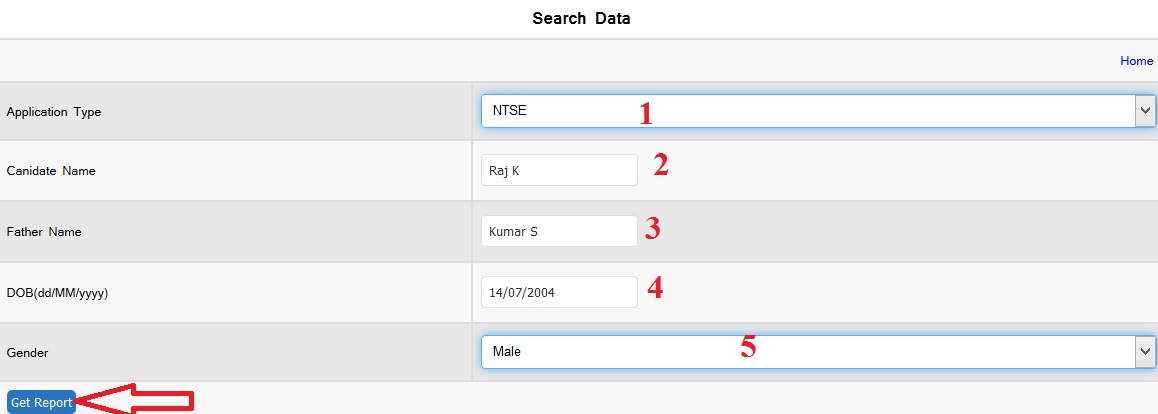
Task: Click the red number 5 marker
Action: [748, 347]
